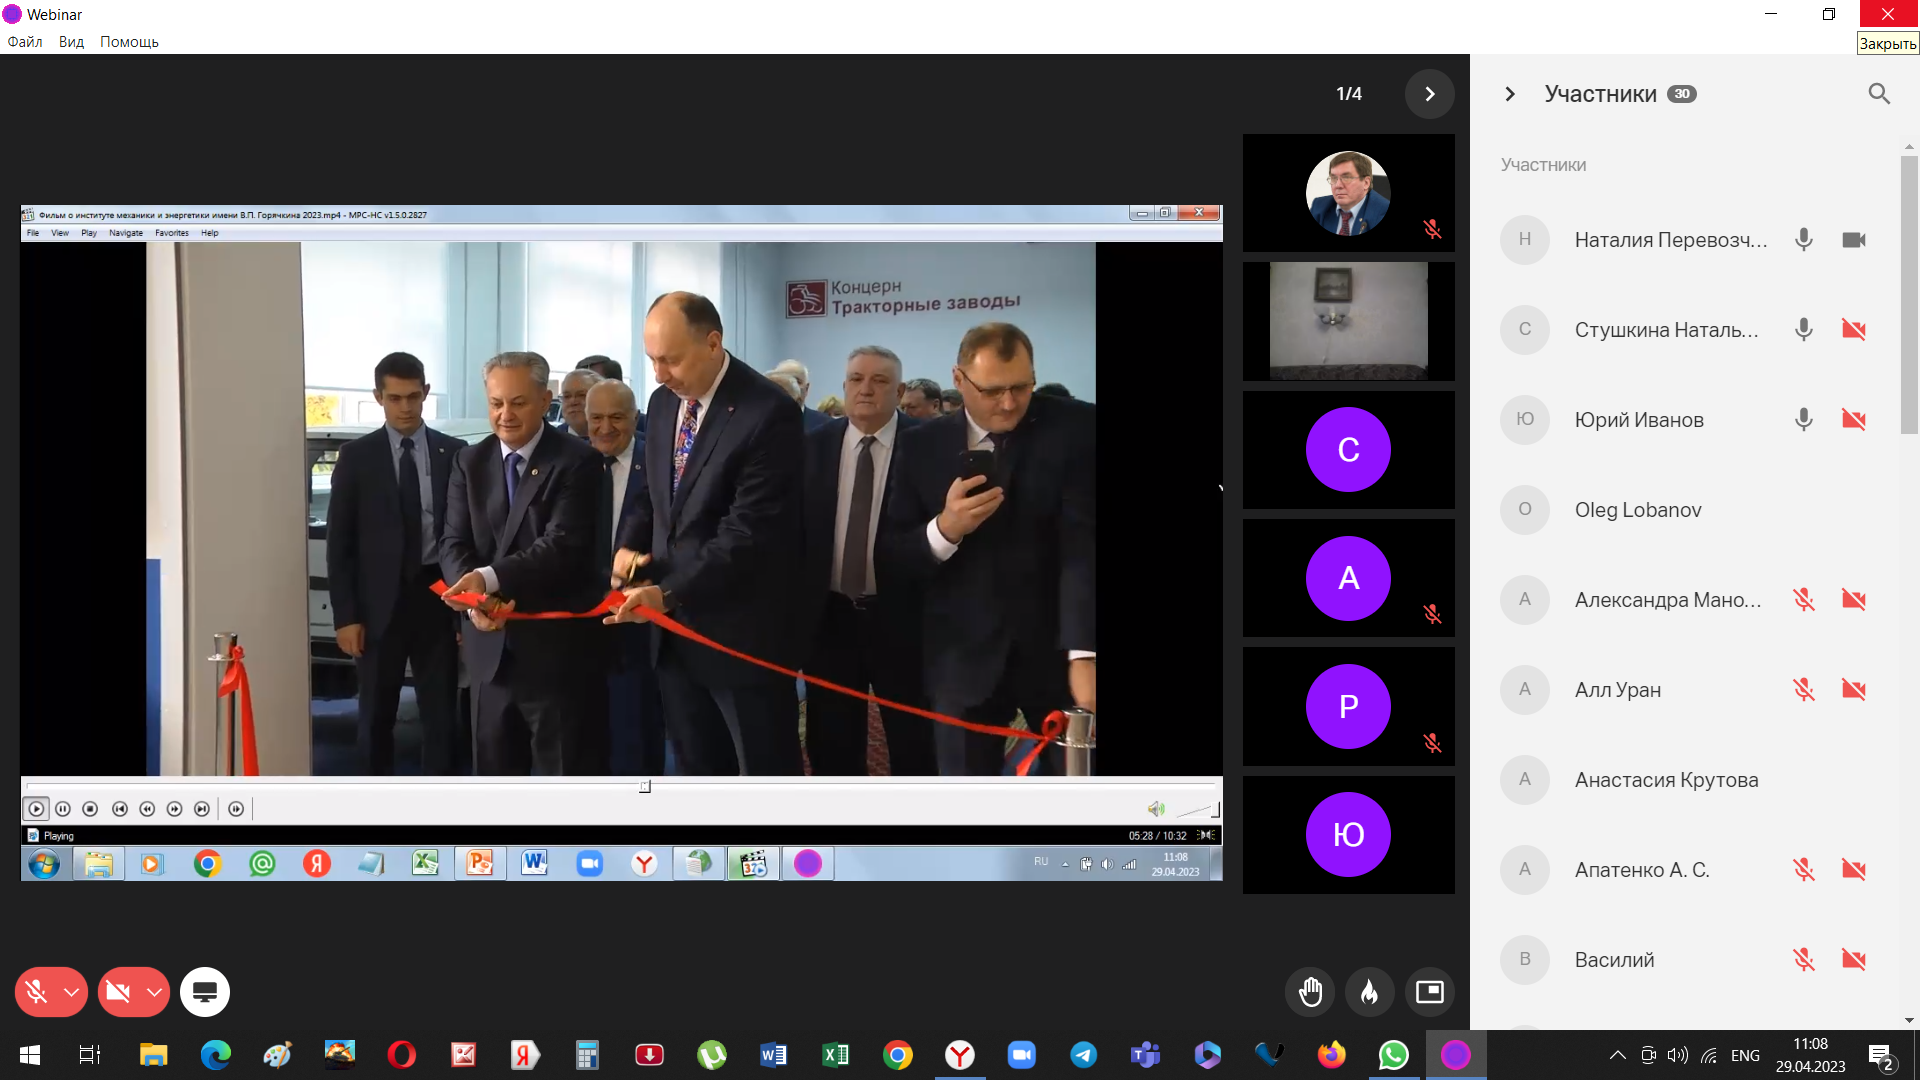Toggle your camera off button
1920x1080 pixels.
click(x=118, y=992)
